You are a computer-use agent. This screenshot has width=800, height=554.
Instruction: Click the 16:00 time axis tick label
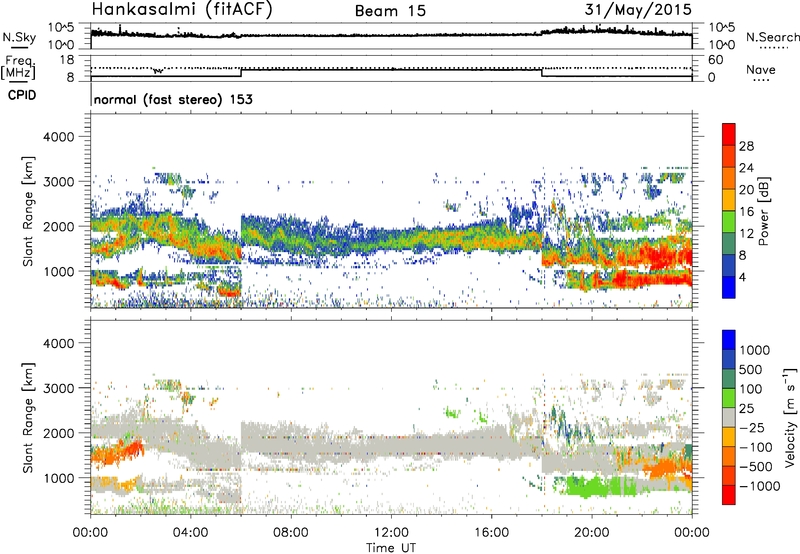coord(491,533)
